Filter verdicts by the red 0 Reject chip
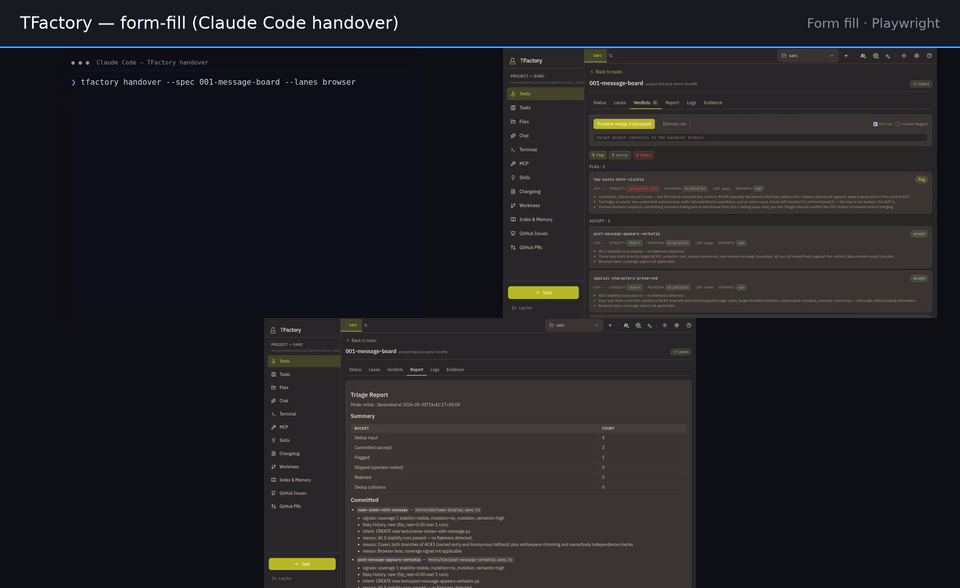 coord(643,155)
